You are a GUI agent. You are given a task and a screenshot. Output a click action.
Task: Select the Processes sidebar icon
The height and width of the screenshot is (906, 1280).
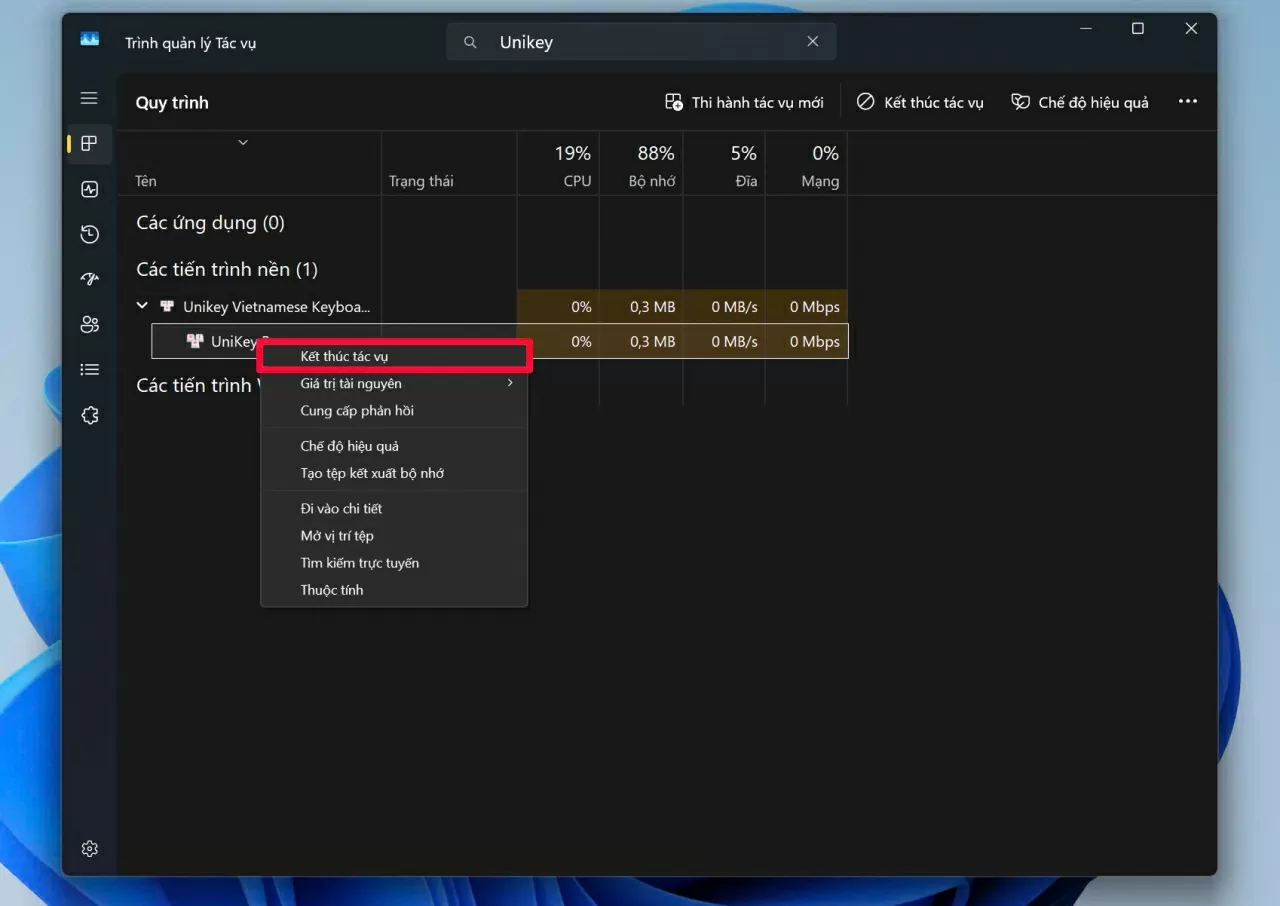click(89, 144)
